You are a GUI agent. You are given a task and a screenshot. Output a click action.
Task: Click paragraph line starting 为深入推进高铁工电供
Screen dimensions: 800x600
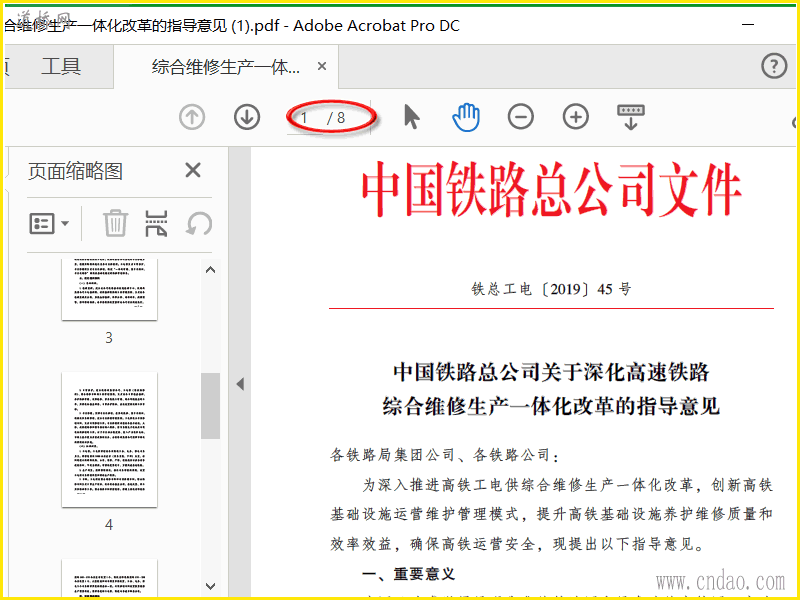tap(567, 485)
